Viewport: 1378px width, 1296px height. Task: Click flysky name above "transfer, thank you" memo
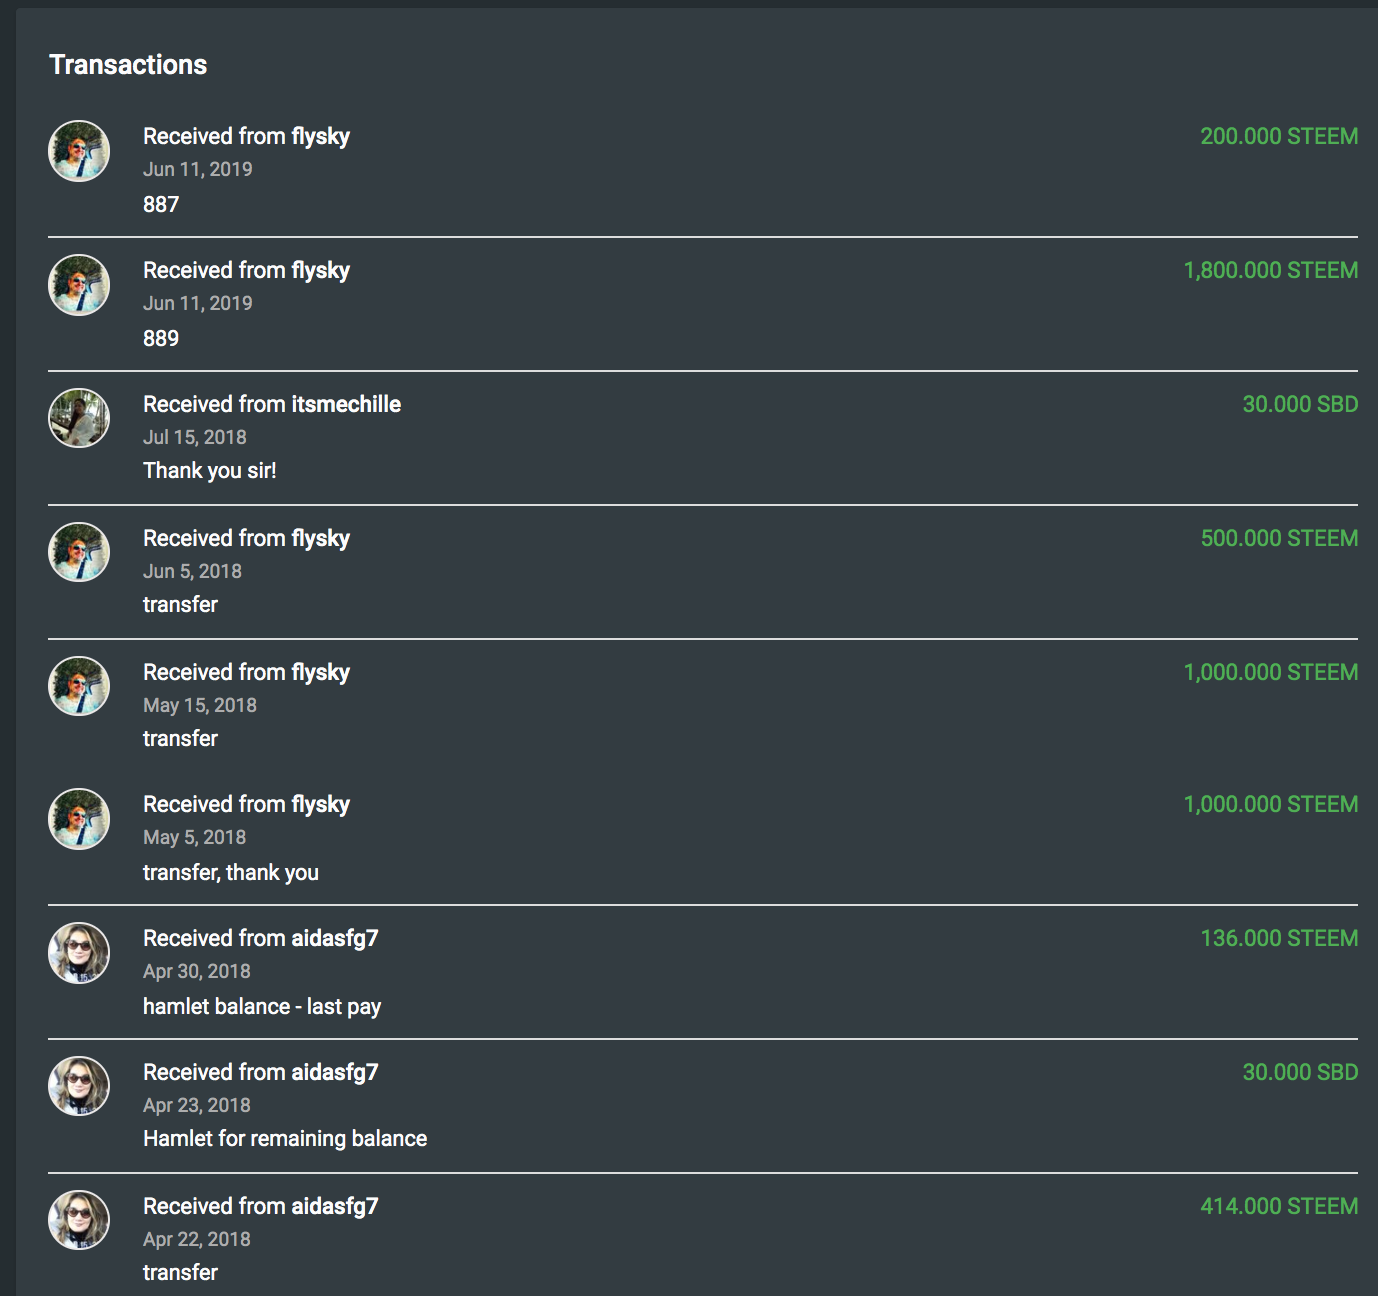(320, 805)
